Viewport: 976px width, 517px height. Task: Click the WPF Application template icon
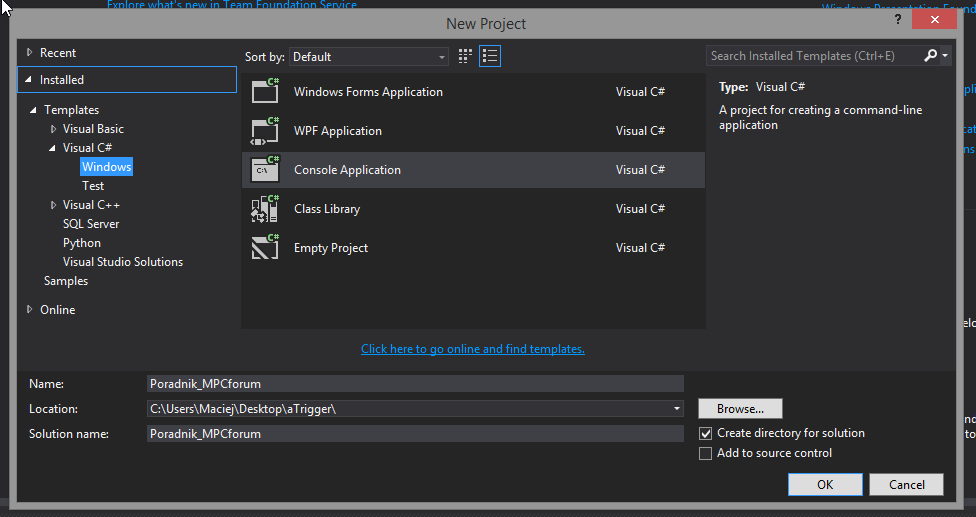click(x=266, y=131)
